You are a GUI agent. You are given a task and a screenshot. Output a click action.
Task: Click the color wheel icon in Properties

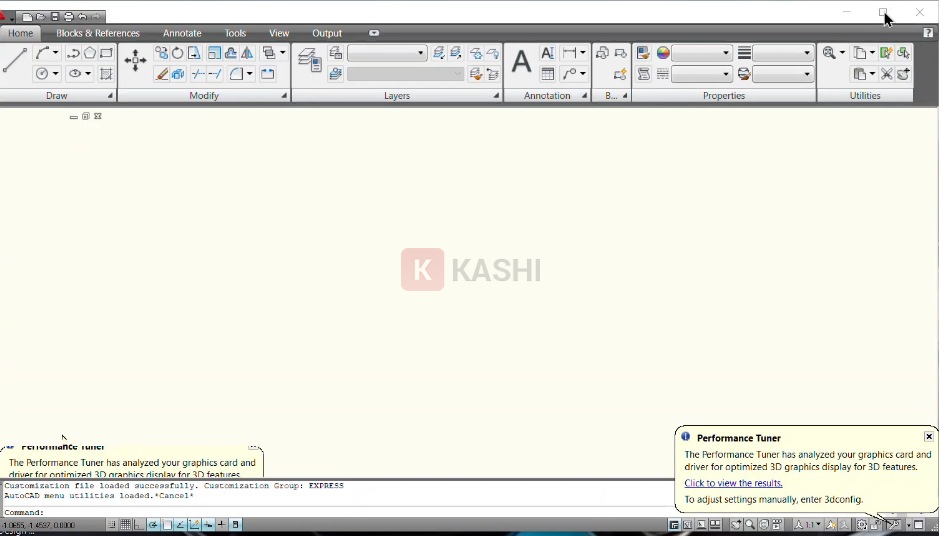[x=662, y=53]
